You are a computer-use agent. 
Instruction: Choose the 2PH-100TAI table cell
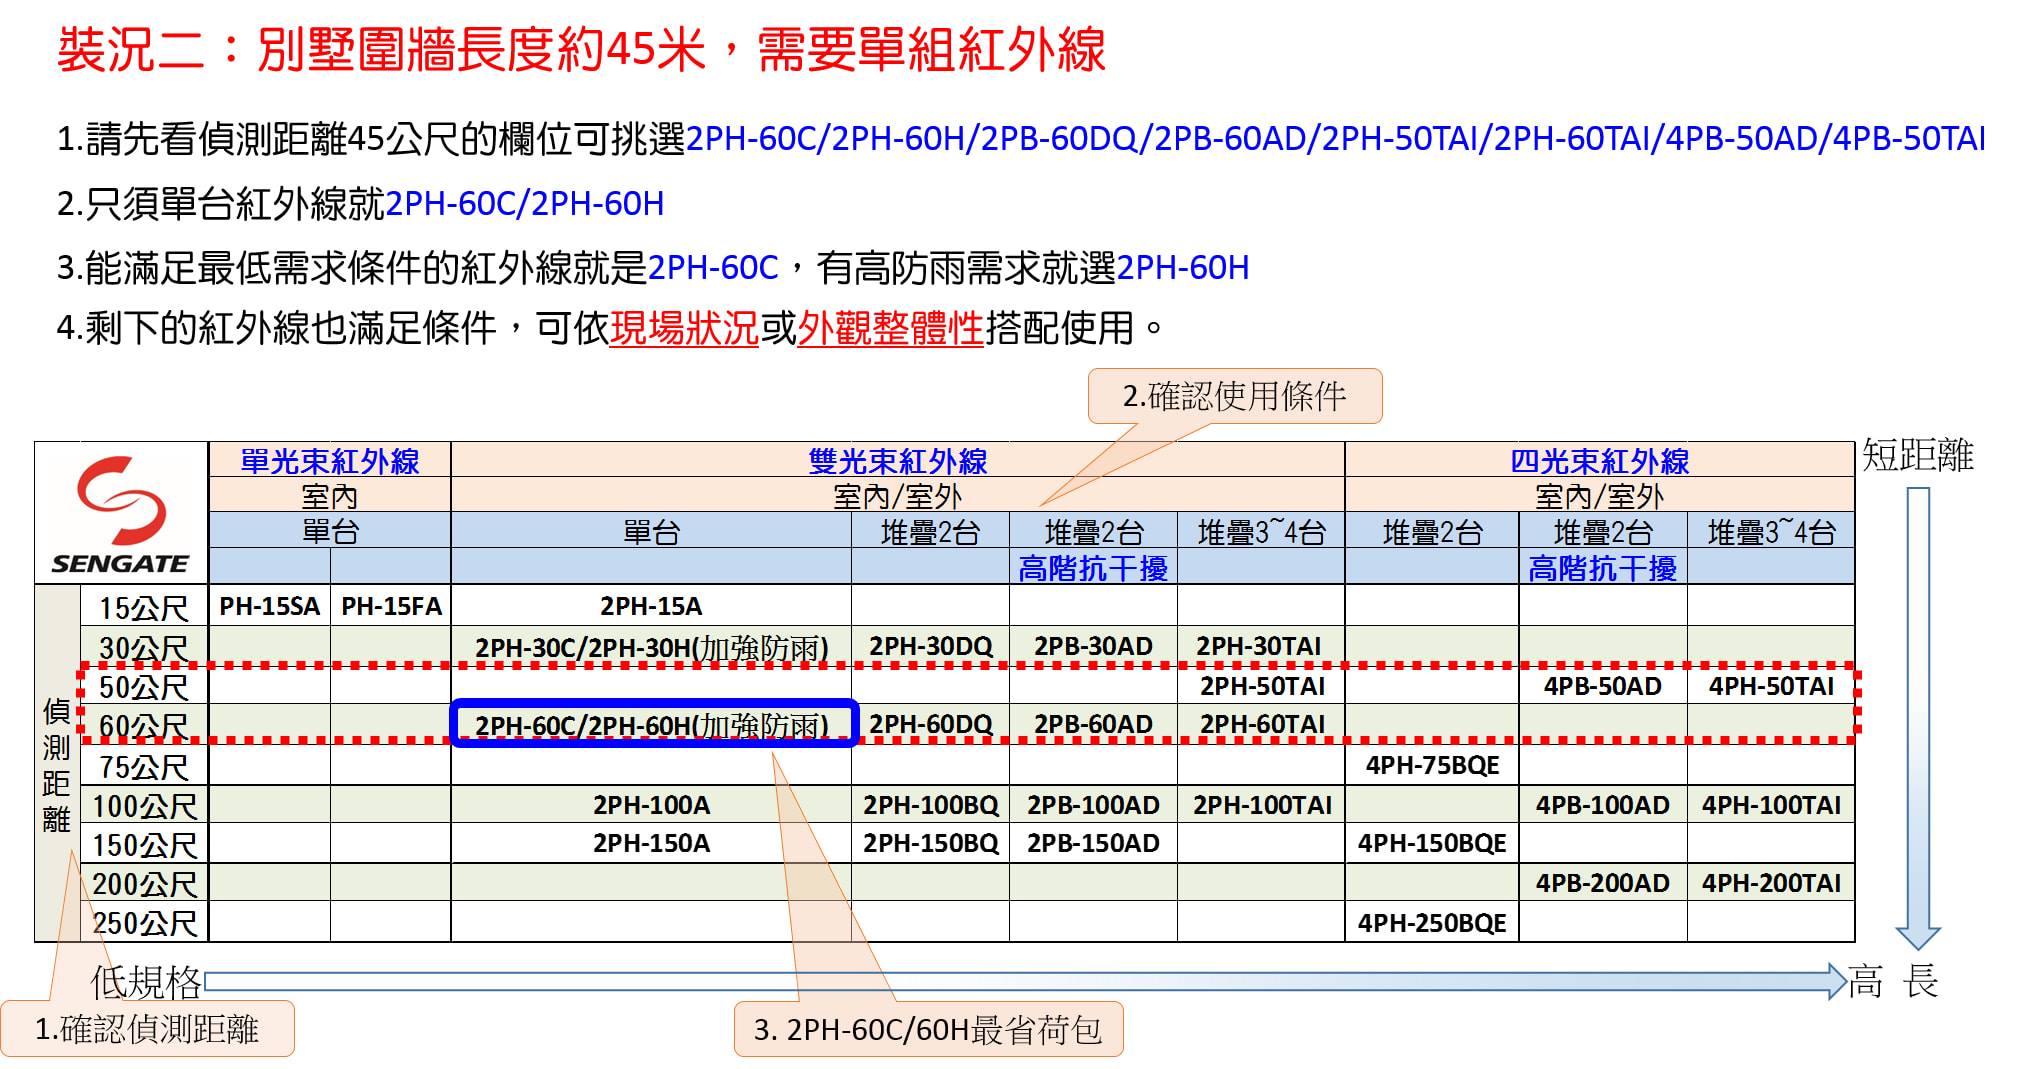tap(1261, 805)
